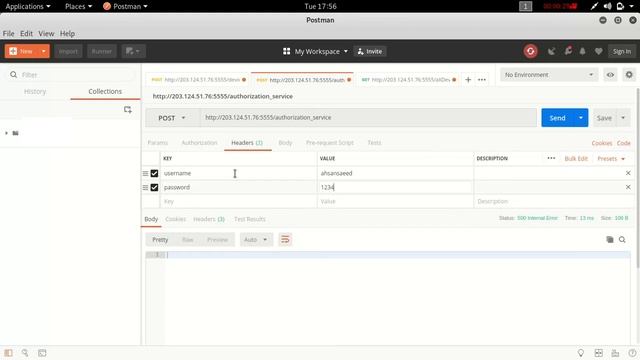Open response Headers (3) tab
The height and width of the screenshot is (360, 640).
tap(209, 219)
